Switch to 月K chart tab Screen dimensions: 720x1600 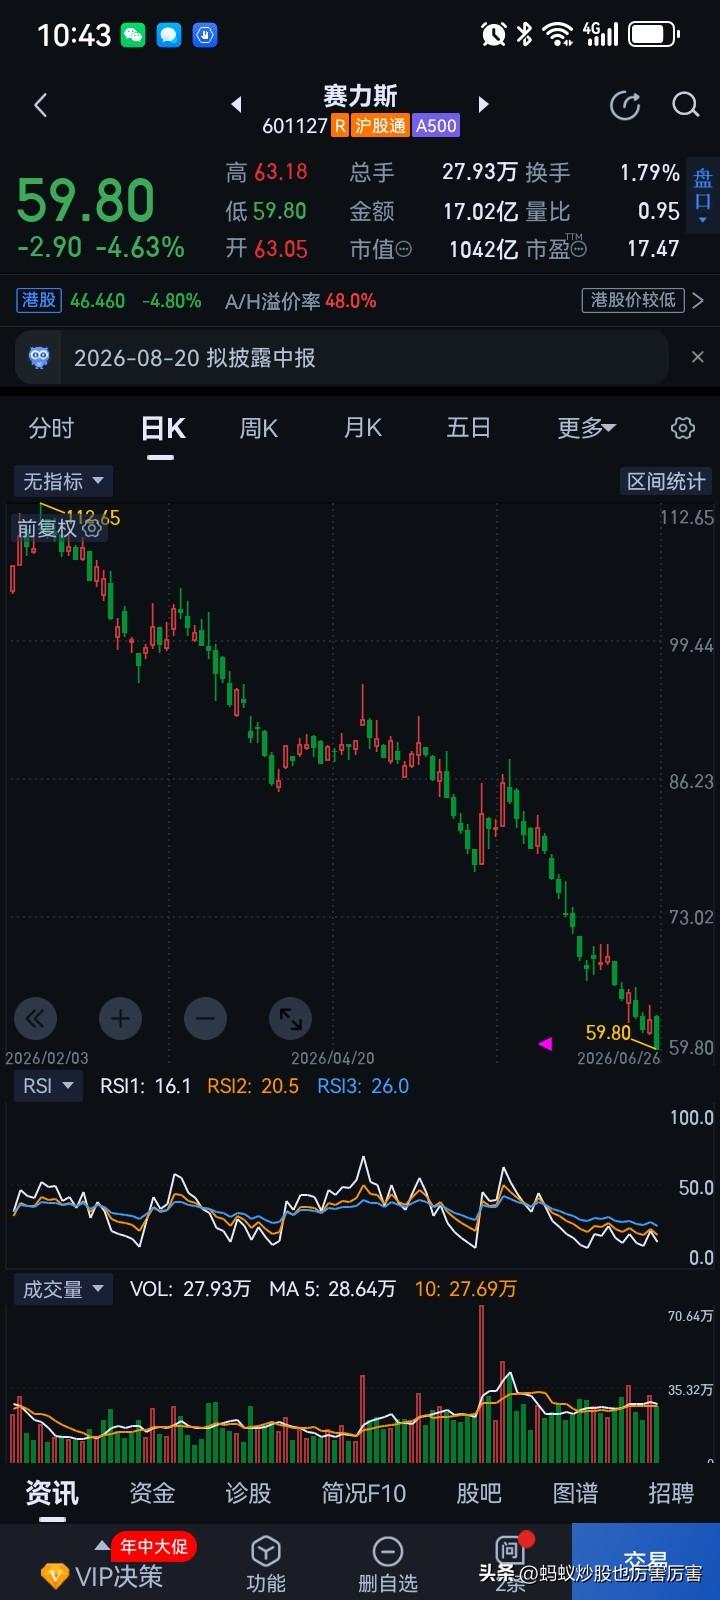tap(362, 428)
